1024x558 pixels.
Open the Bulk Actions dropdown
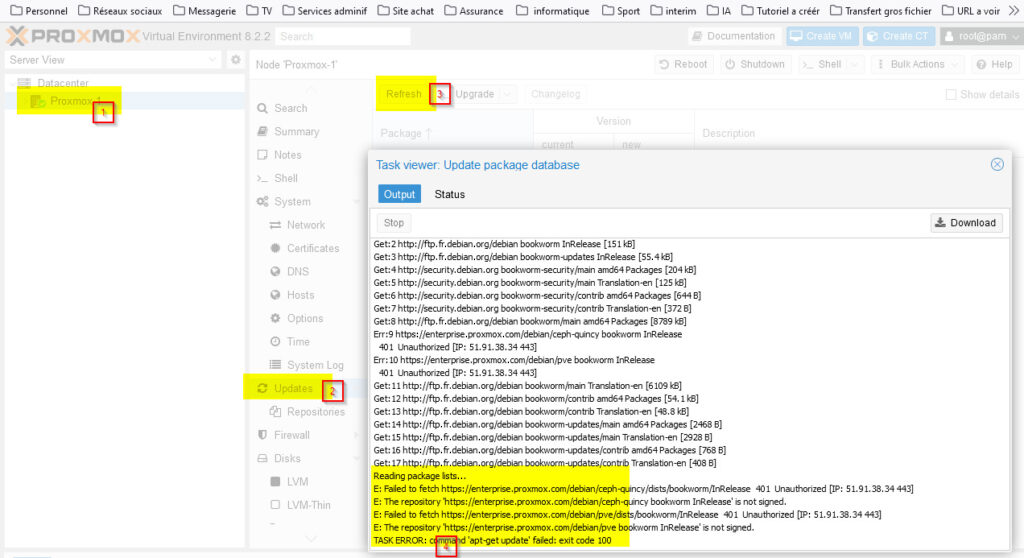pyautogui.click(x=917, y=64)
